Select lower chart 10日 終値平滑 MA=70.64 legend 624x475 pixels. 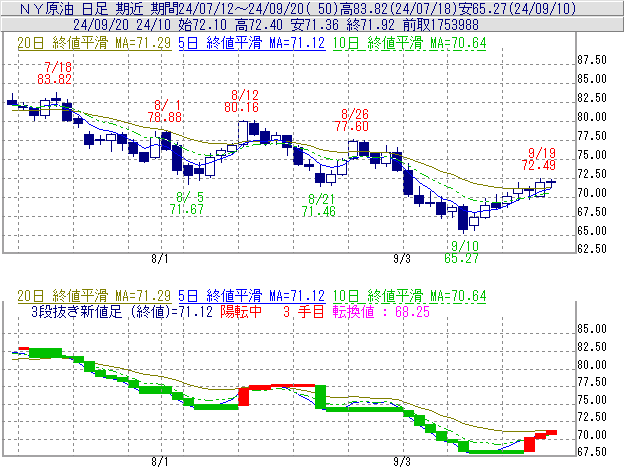(x=410, y=296)
